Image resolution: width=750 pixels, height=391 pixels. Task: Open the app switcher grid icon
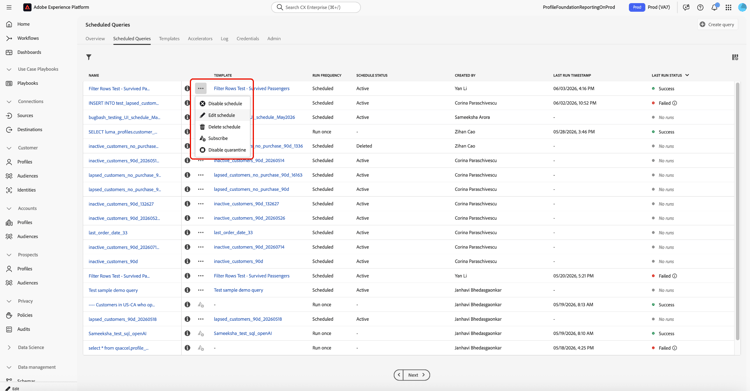click(728, 8)
